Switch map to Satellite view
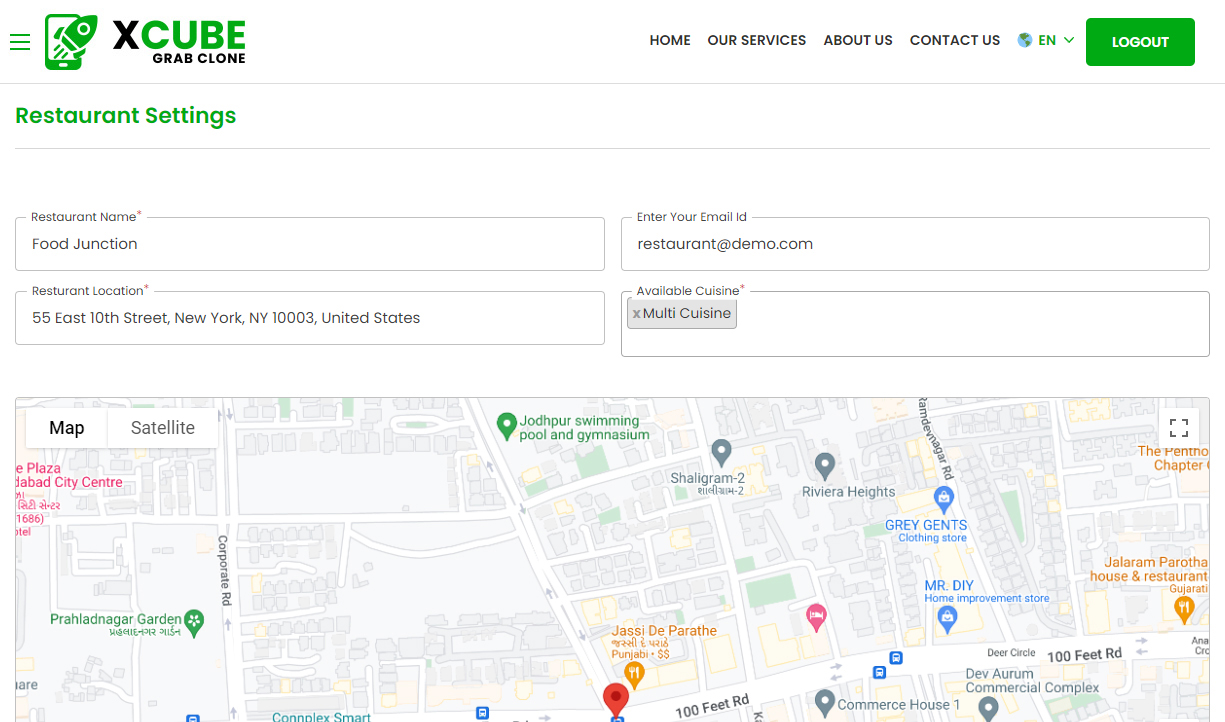Screen dimensions: 1225x722 coord(162,428)
